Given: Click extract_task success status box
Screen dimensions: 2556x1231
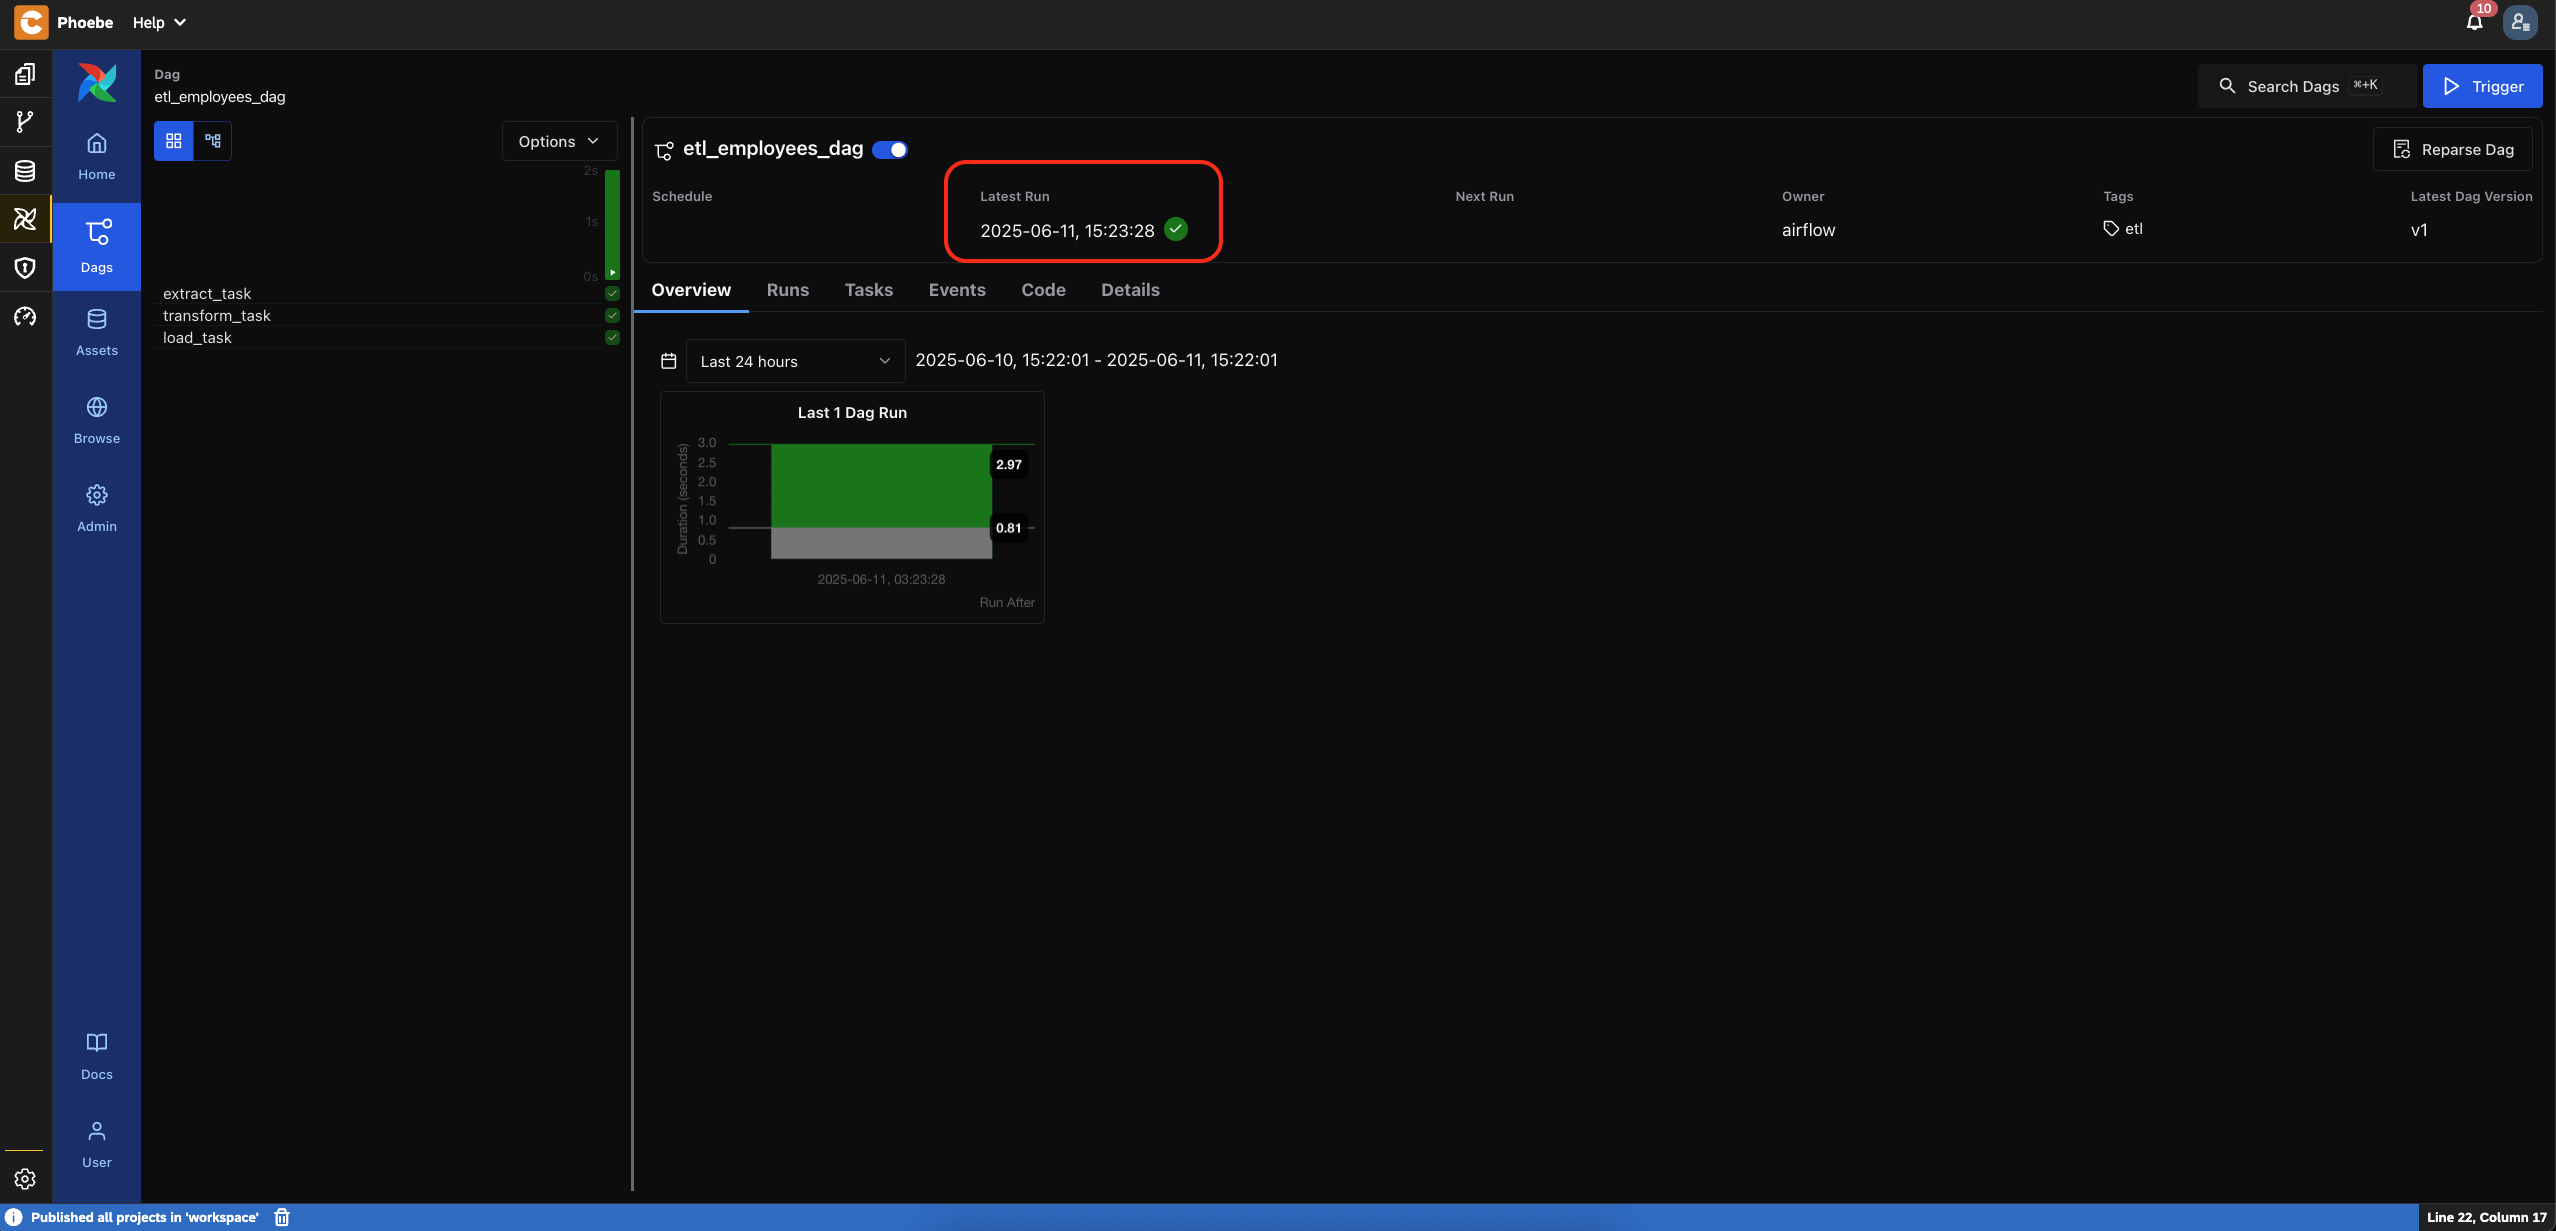Looking at the screenshot, I should [612, 293].
